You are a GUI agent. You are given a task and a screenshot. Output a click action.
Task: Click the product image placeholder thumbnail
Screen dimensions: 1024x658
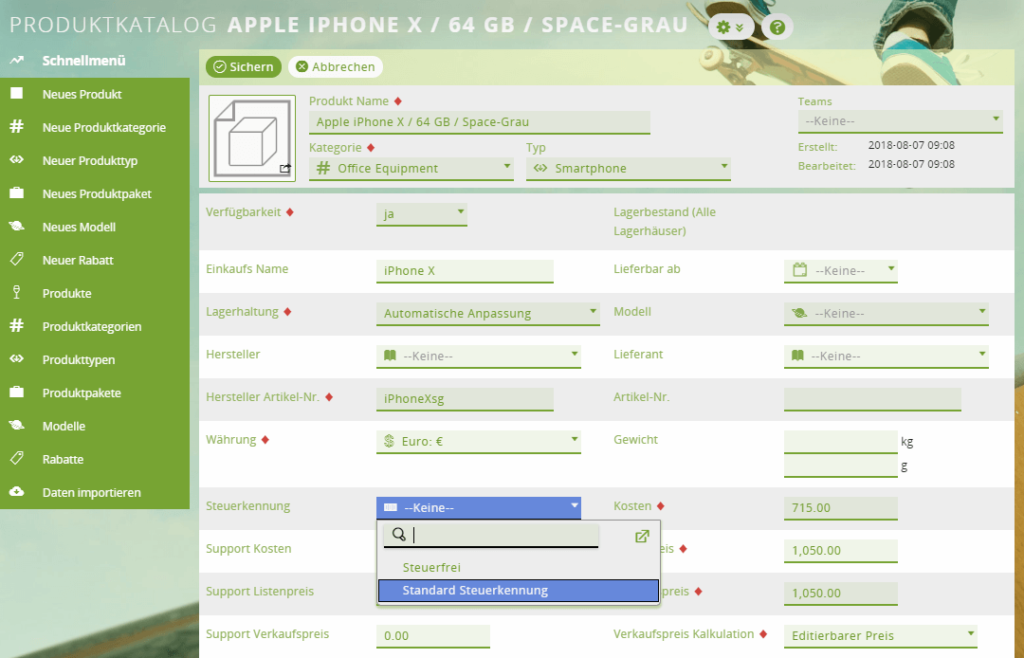tap(252, 138)
